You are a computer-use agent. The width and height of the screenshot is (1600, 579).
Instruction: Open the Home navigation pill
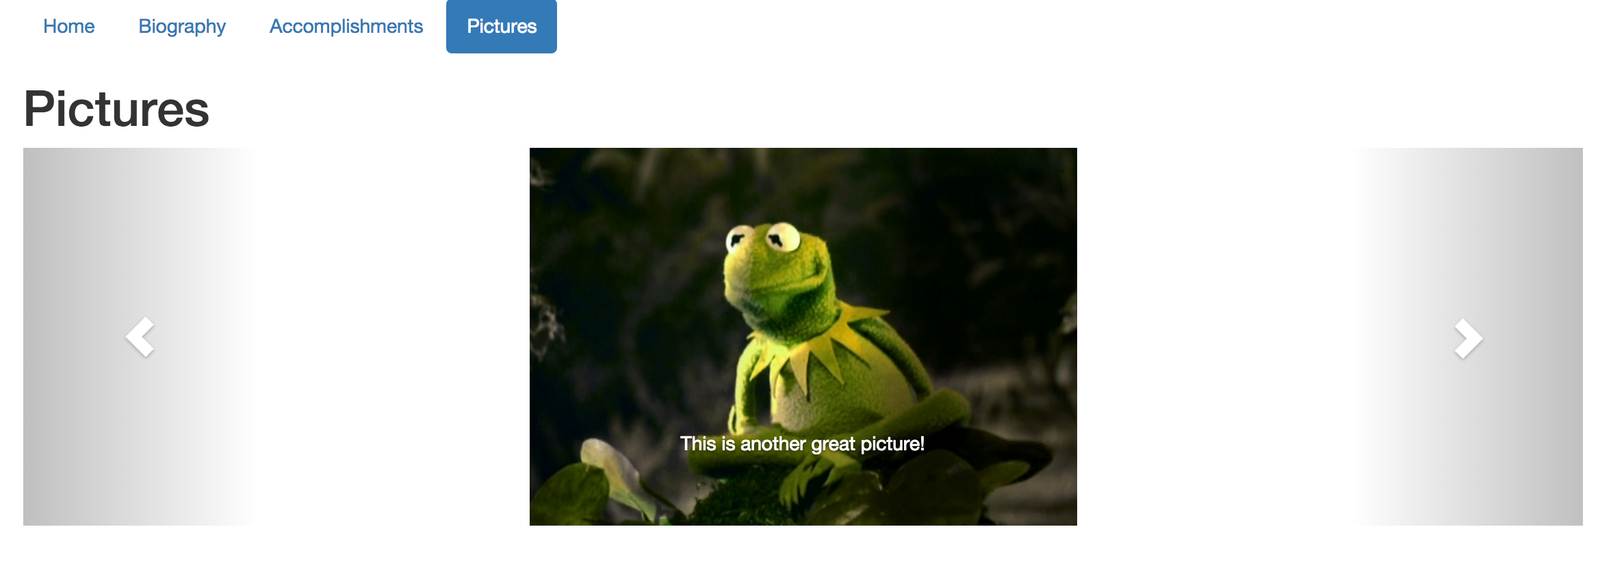[x=69, y=26]
